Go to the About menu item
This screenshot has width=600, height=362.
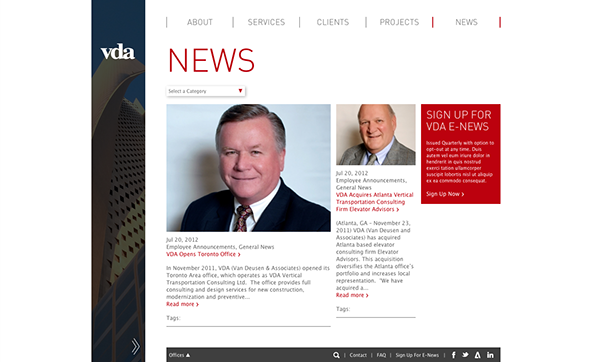point(200,22)
